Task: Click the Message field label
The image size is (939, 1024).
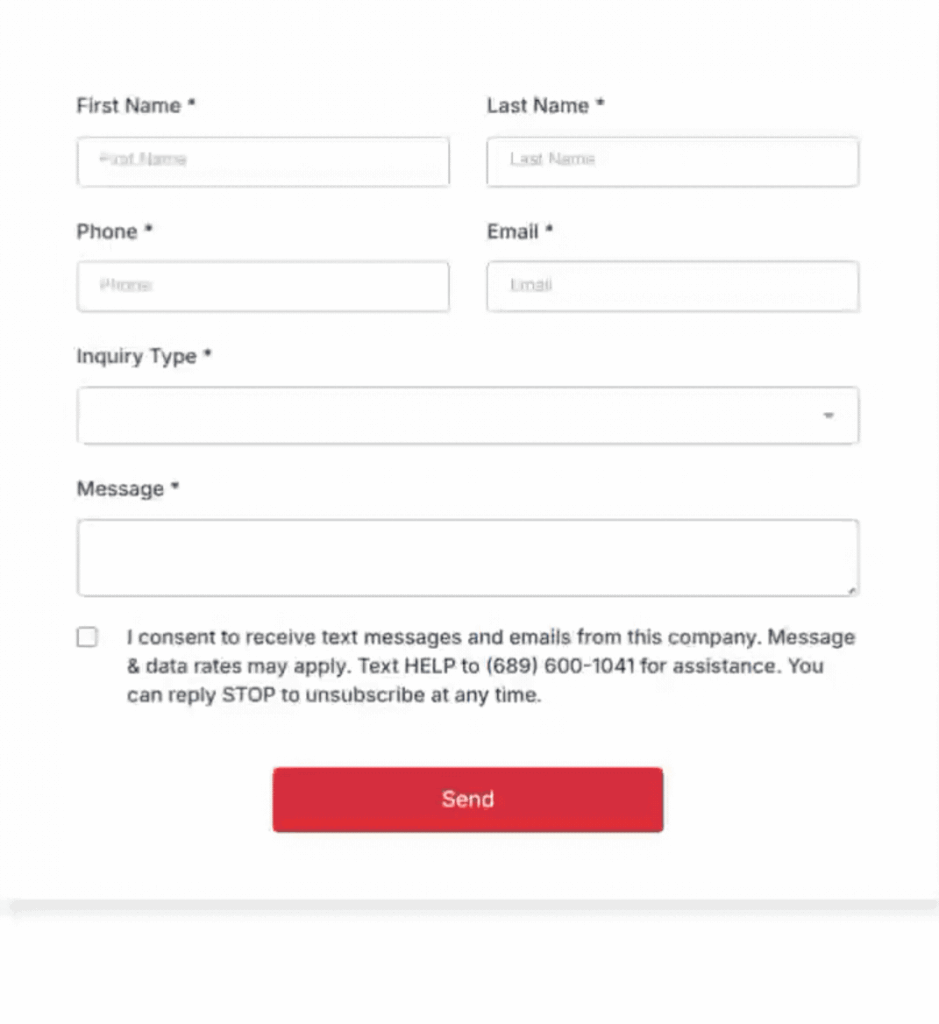Action: tap(120, 489)
